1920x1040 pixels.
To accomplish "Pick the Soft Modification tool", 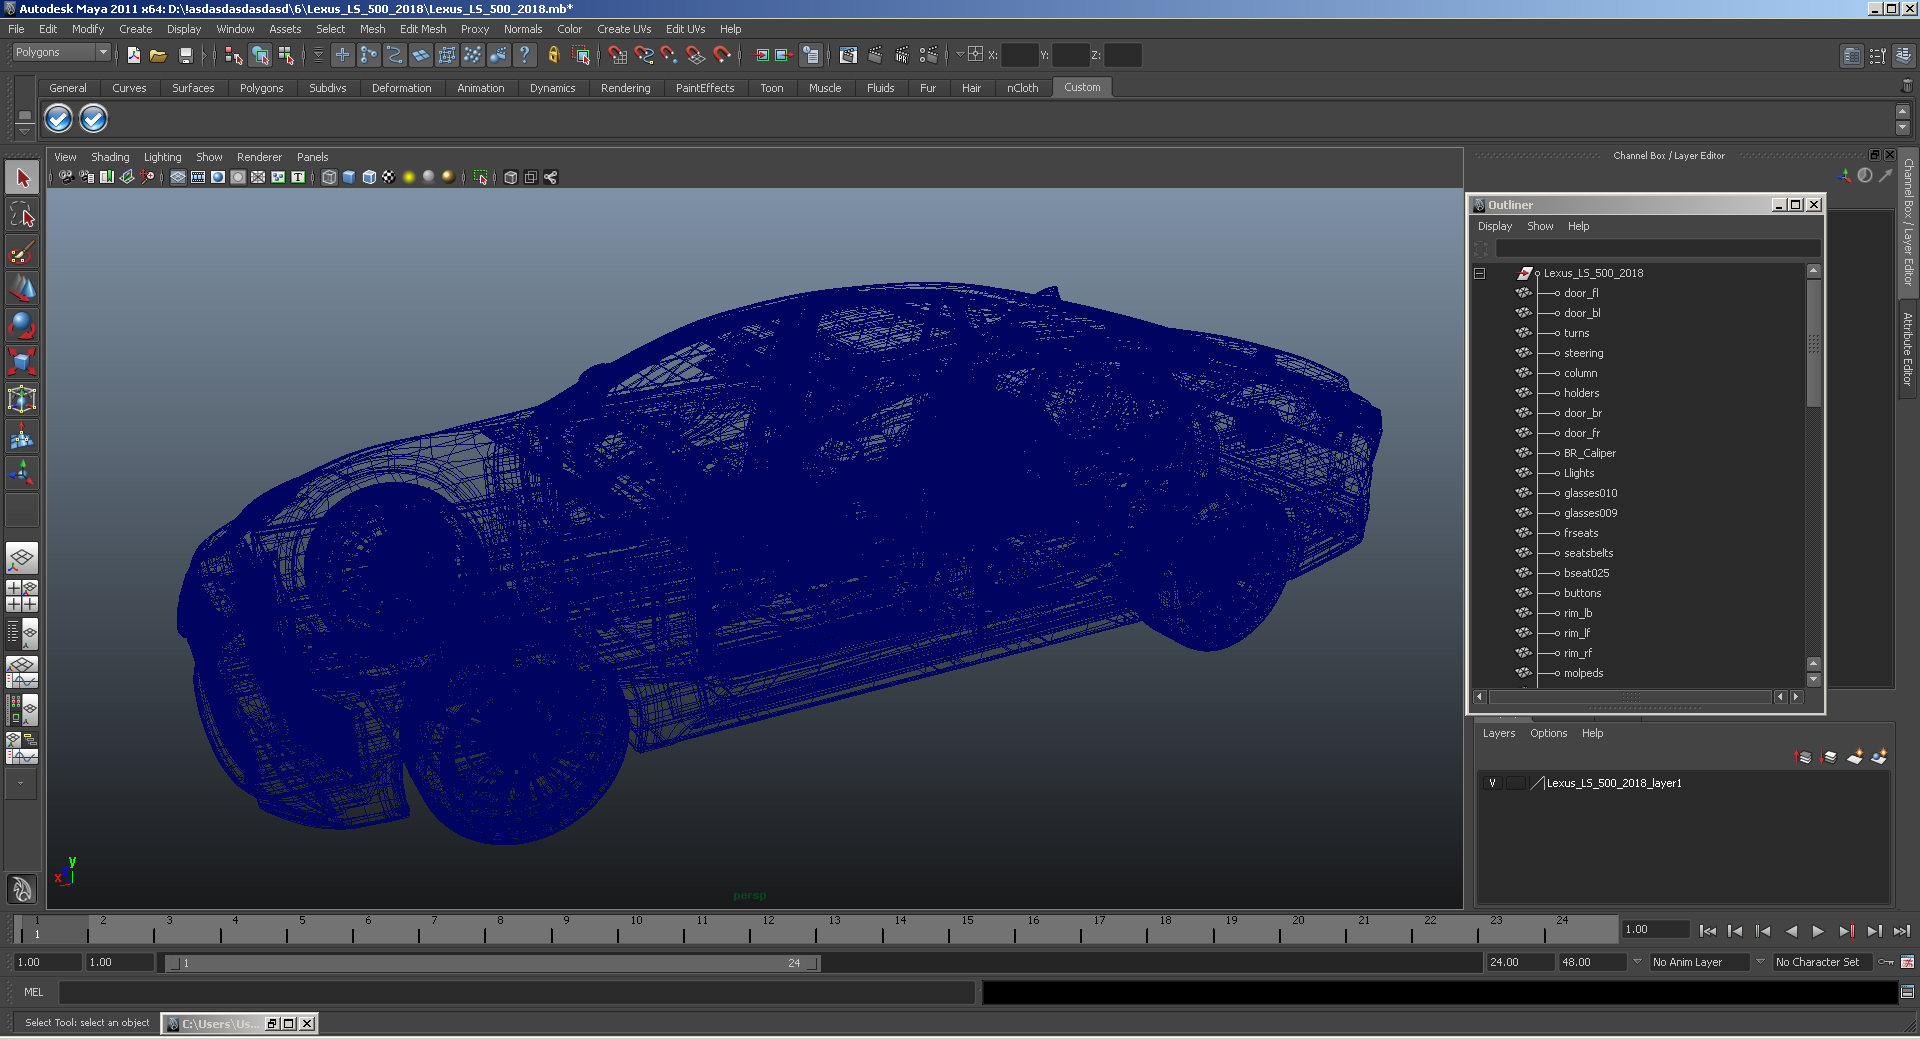I will click(22, 436).
